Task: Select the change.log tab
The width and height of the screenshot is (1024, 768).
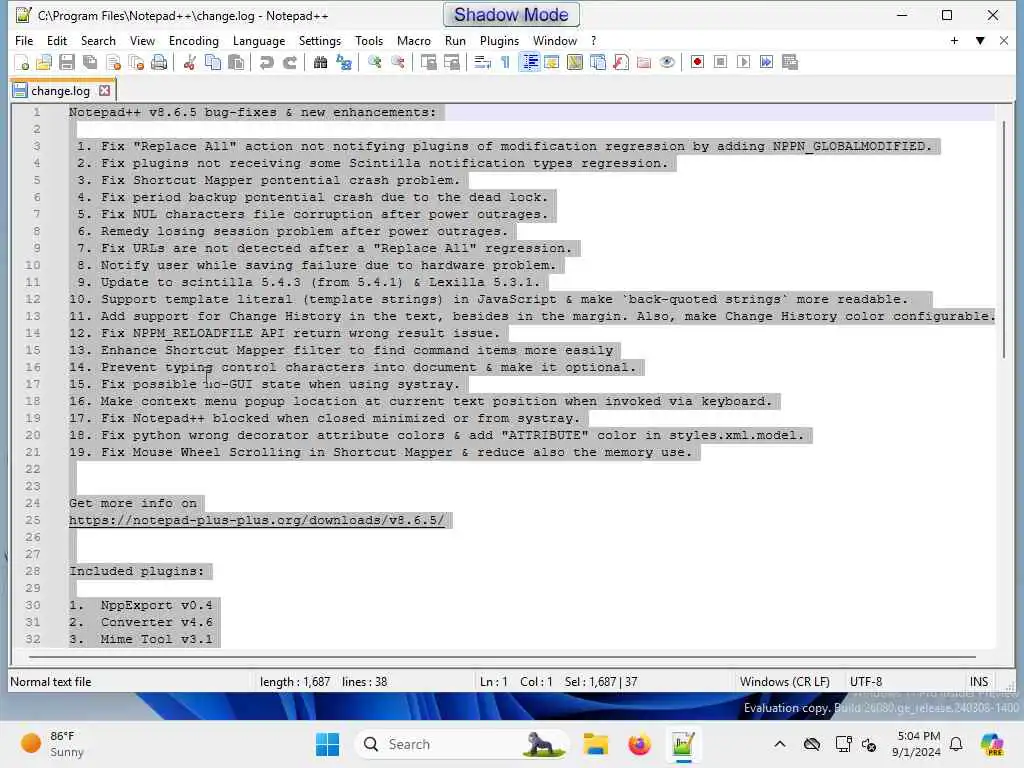Action: coord(61,91)
